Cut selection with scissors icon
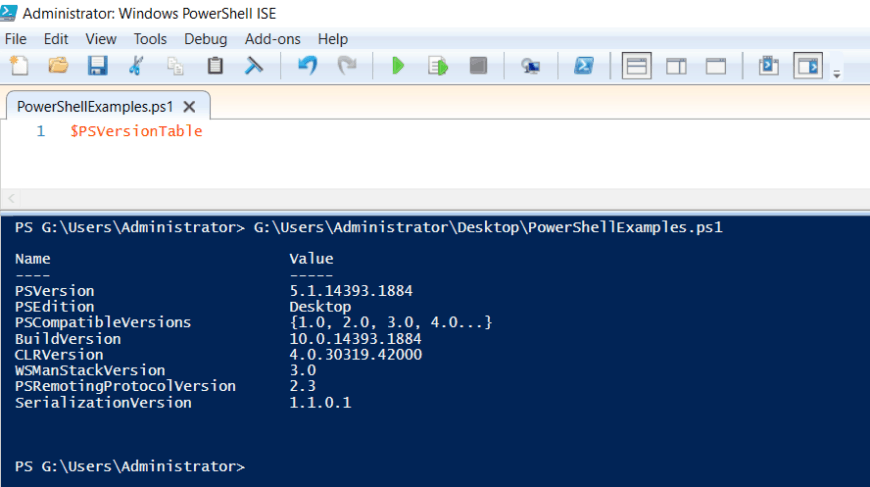Screen dimensions: 870x487 (x=136, y=66)
